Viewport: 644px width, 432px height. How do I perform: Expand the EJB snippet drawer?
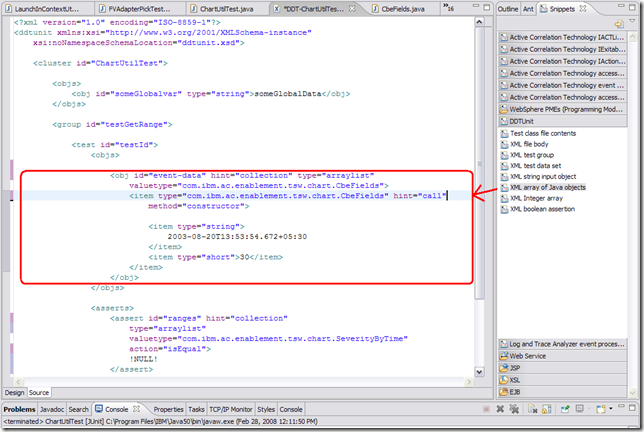click(x=562, y=391)
